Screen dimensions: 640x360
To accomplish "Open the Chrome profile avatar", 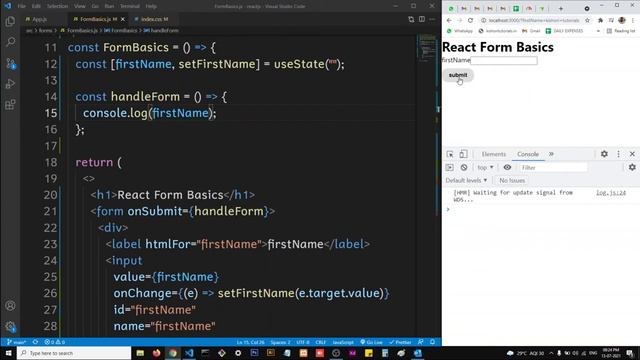I will pyautogui.click(x=622, y=20).
